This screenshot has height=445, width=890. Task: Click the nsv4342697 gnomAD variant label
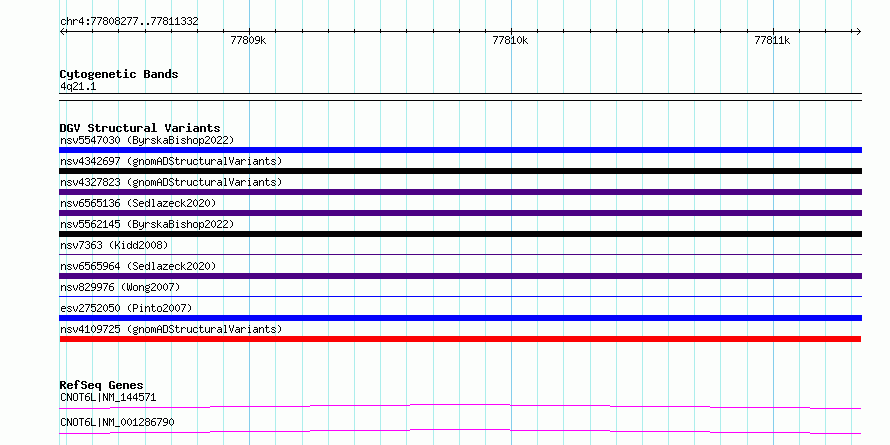point(171,161)
